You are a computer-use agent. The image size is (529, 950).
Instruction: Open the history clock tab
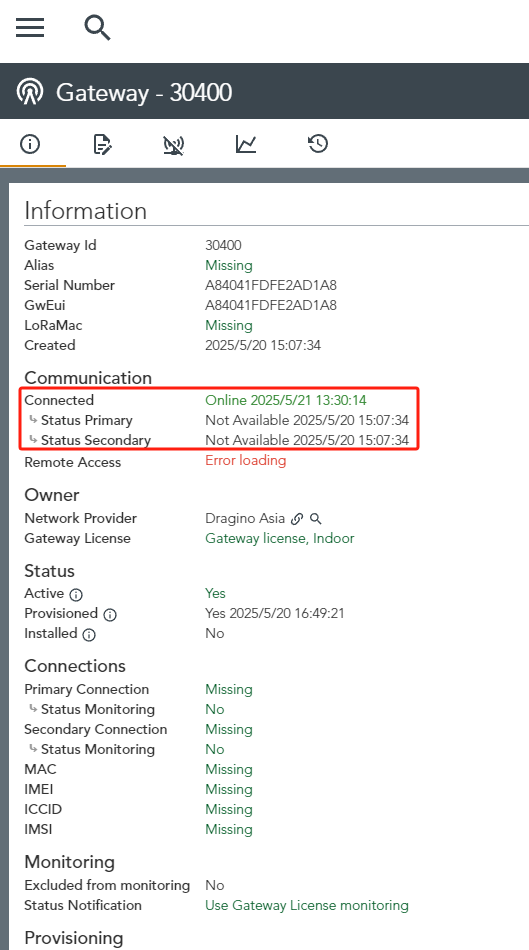click(318, 144)
